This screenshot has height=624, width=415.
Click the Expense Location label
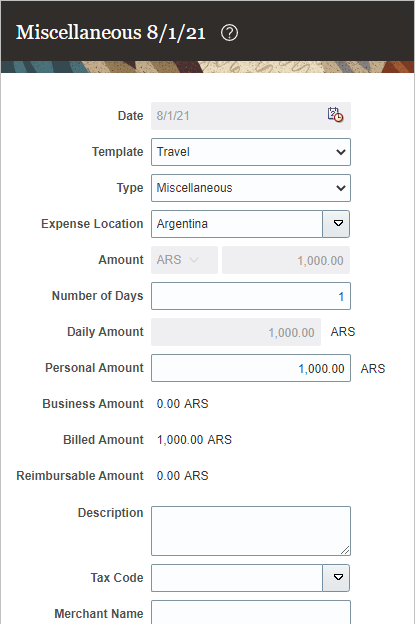[92, 224]
